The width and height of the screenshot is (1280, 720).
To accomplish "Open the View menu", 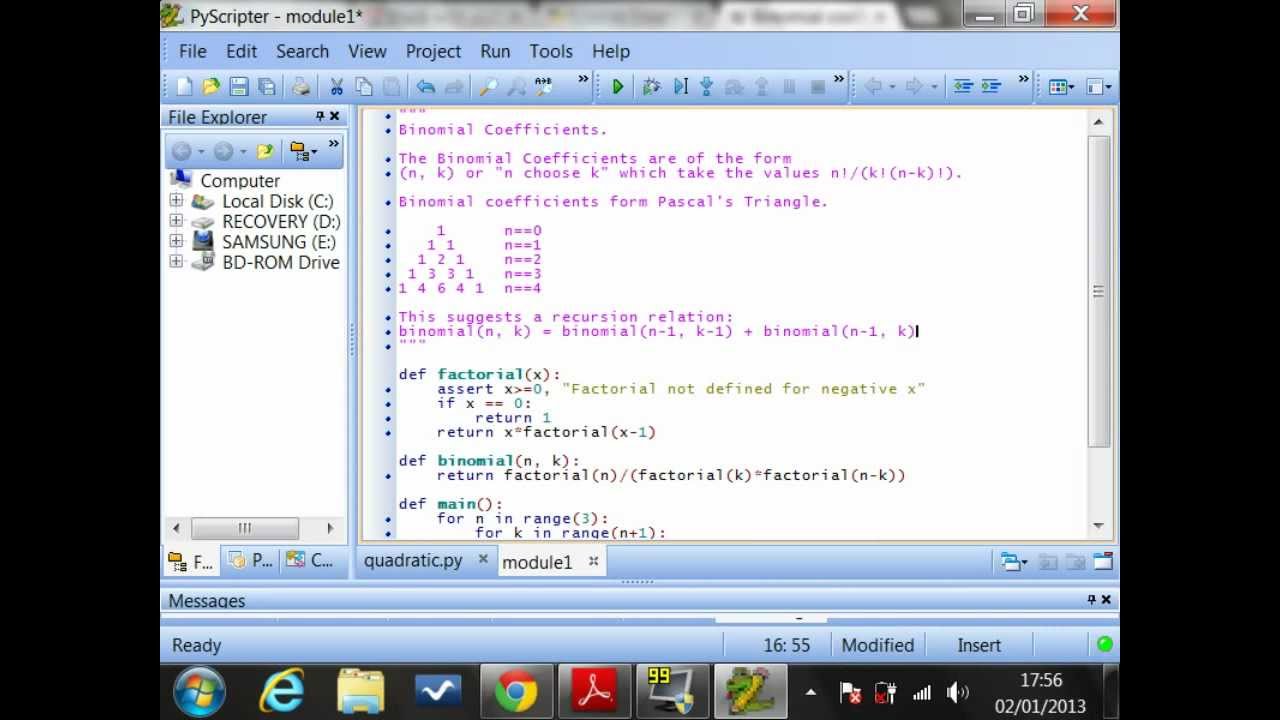I will (367, 51).
